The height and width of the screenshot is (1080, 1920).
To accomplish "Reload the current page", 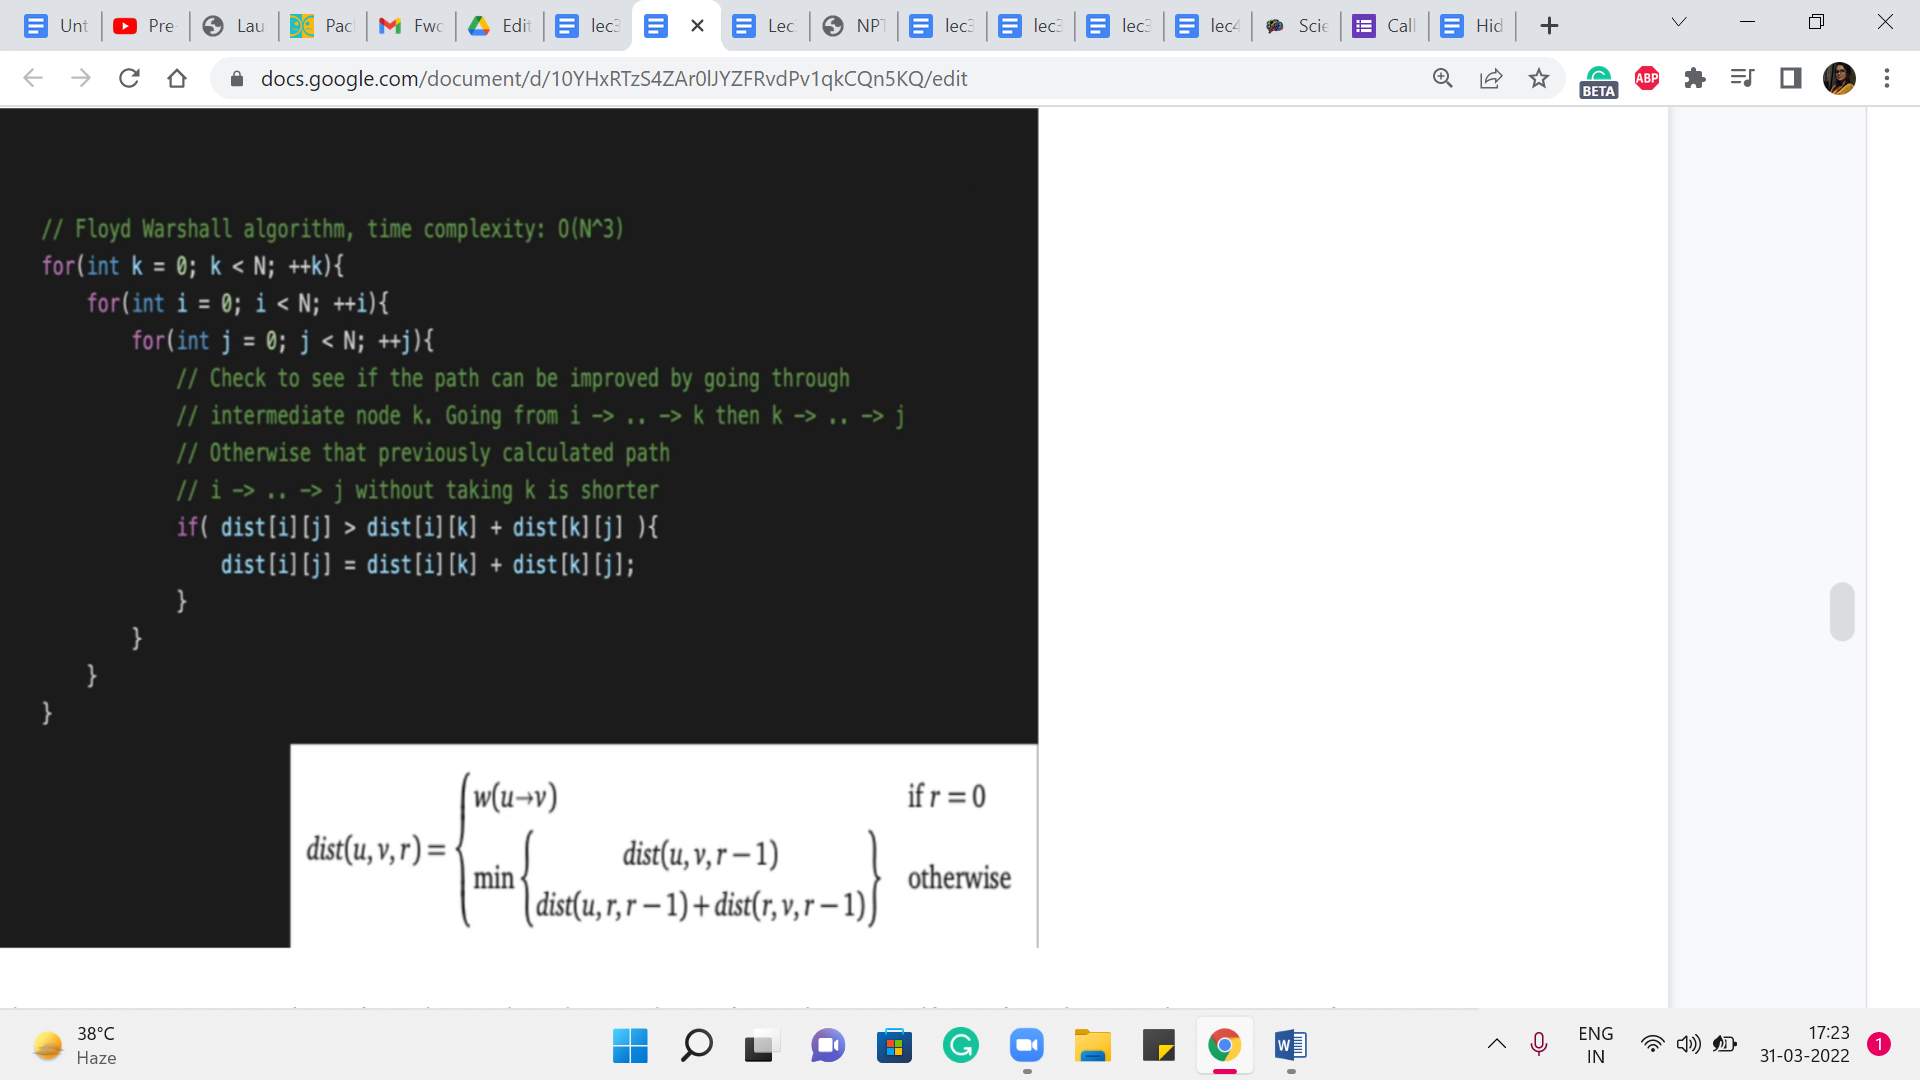I will click(x=129, y=78).
